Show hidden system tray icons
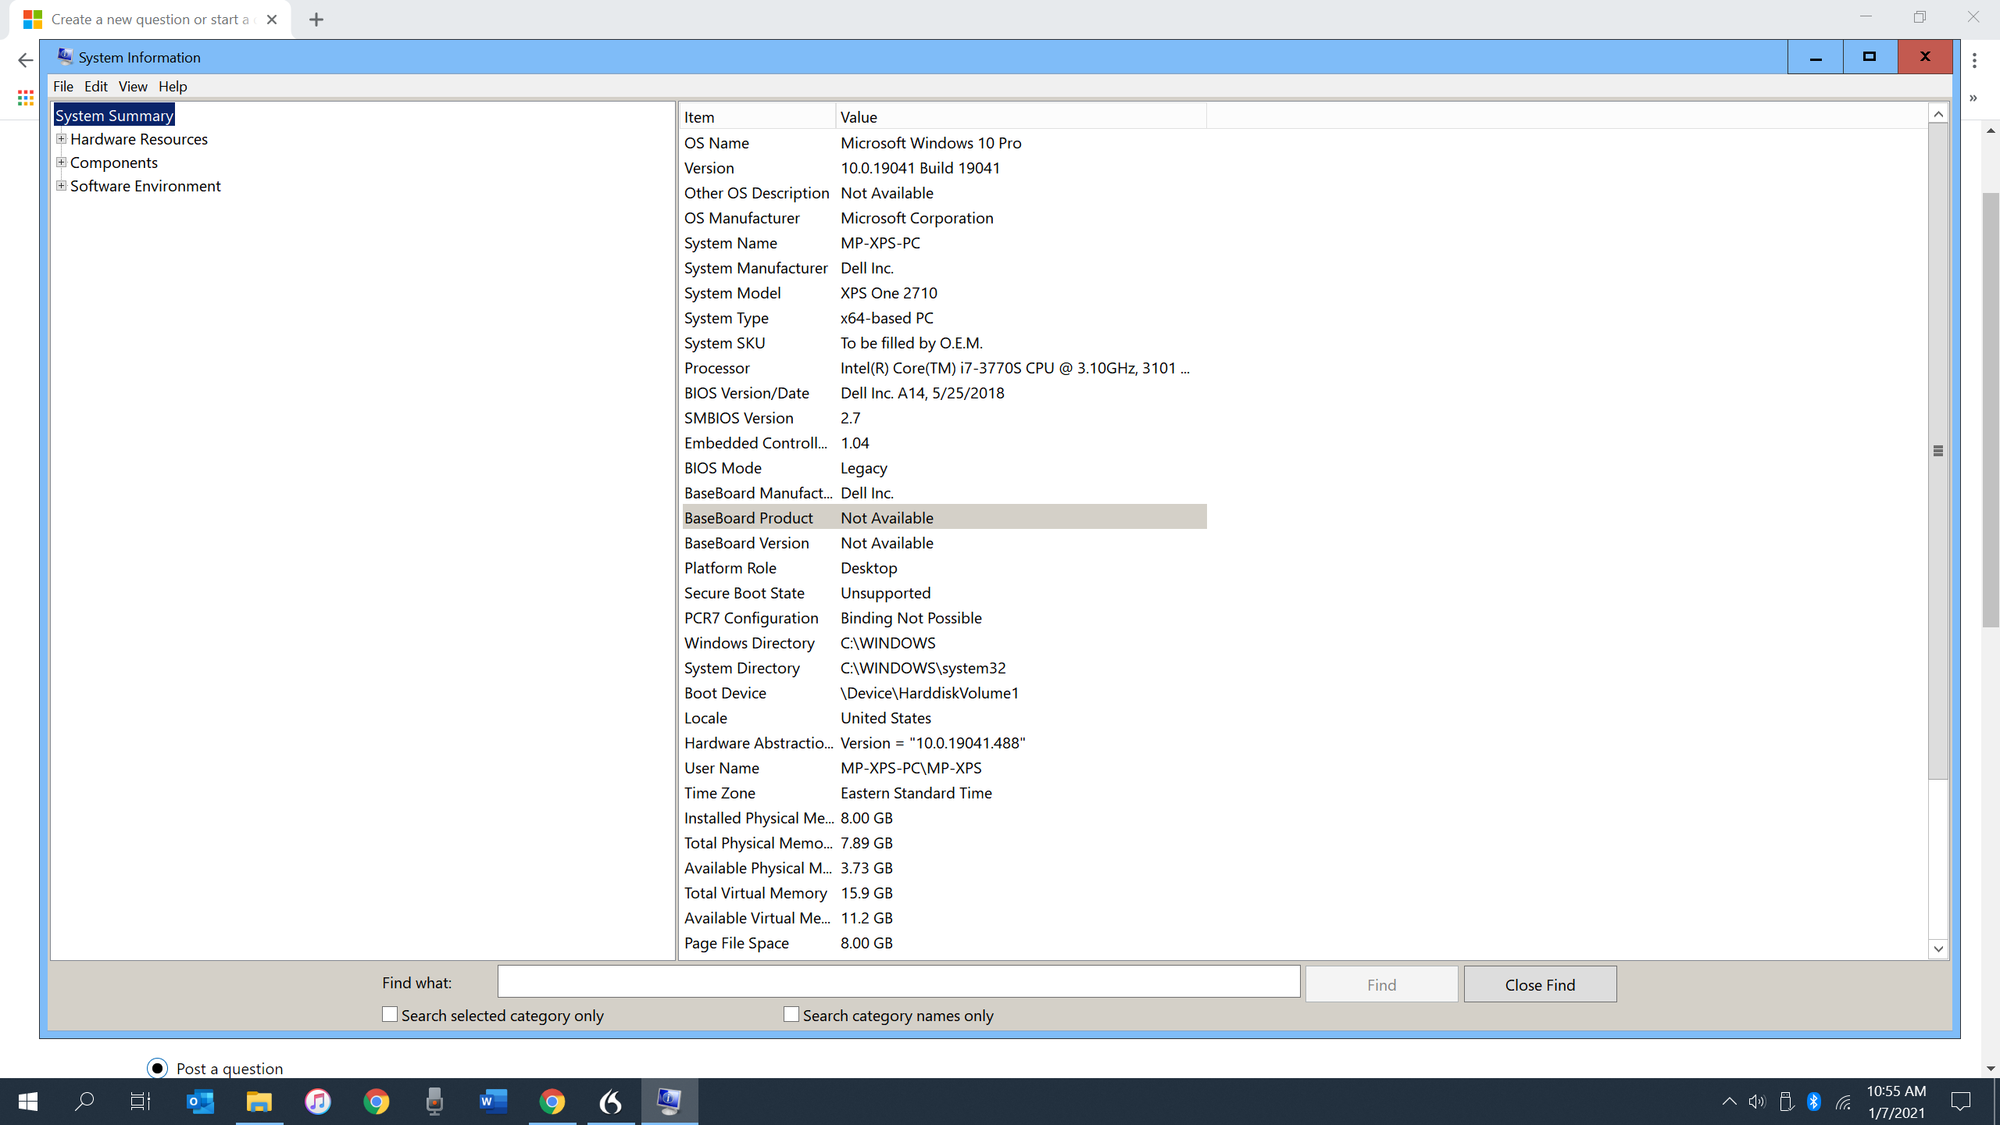The width and height of the screenshot is (2000, 1125). pyautogui.click(x=1729, y=1102)
